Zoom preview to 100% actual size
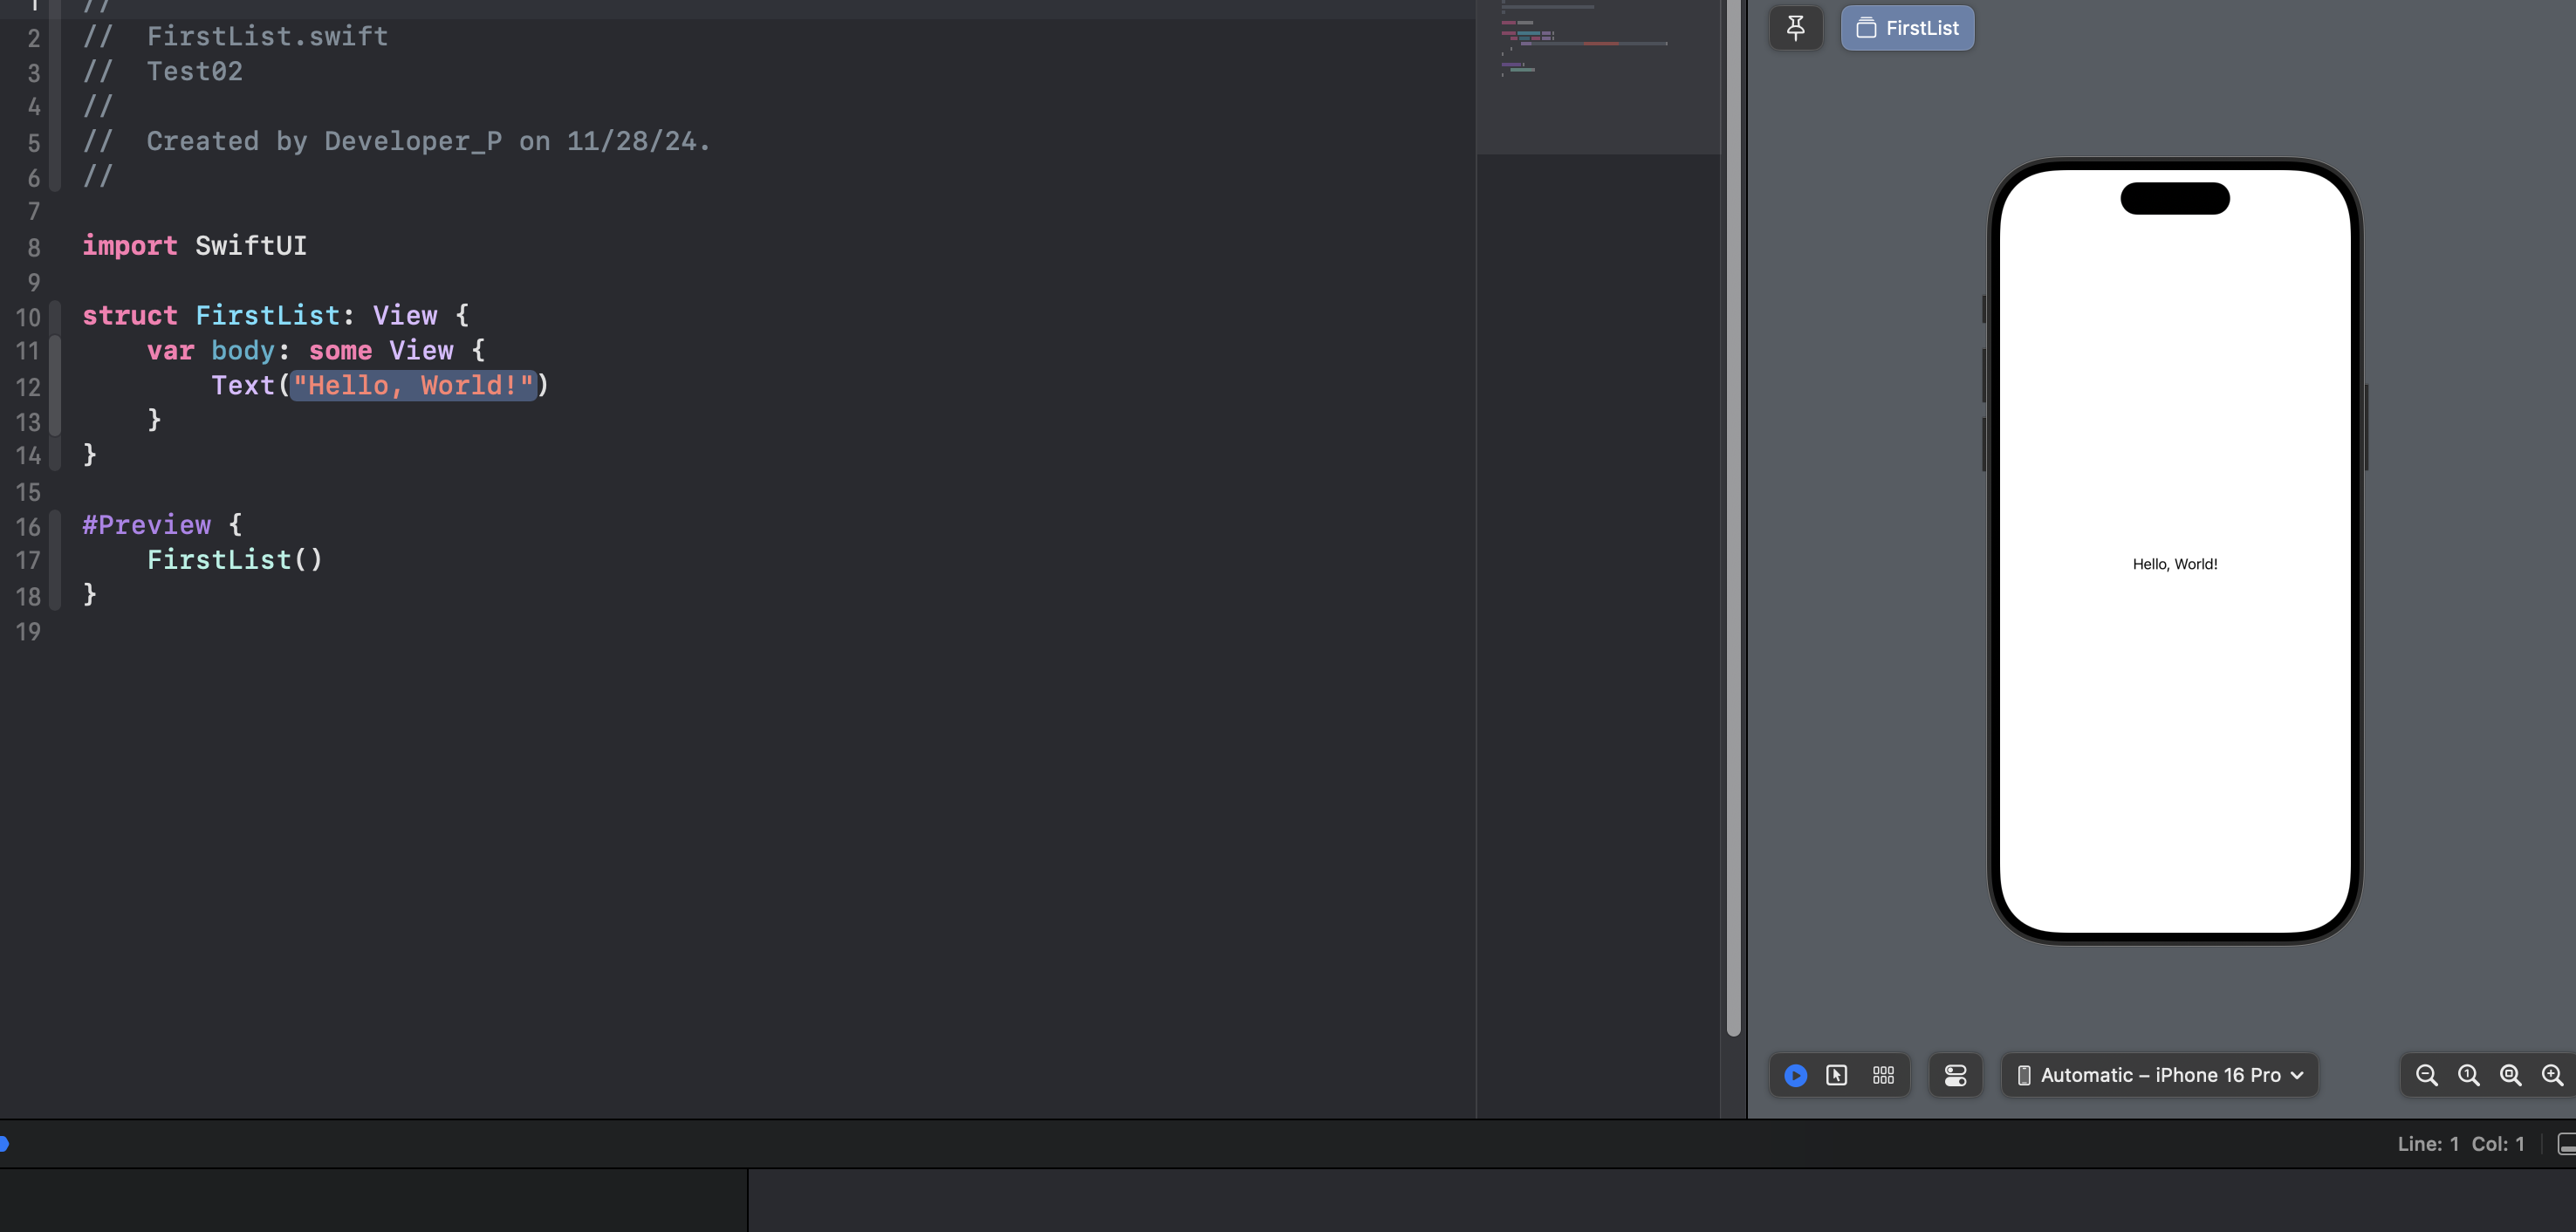2576x1232 pixels. click(2468, 1075)
